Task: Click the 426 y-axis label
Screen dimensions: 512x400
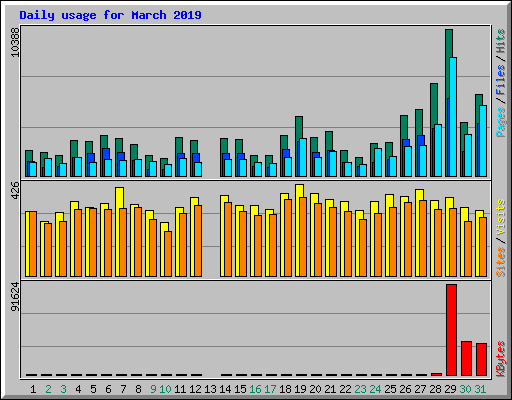Action: (x=15, y=191)
